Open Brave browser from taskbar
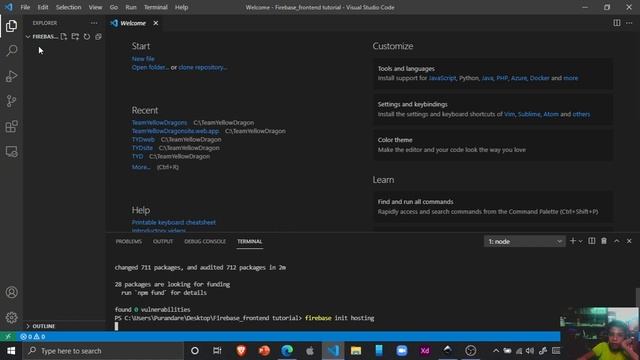Screen dimensions: 640x360 pyautogui.click(x=241, y=351)
